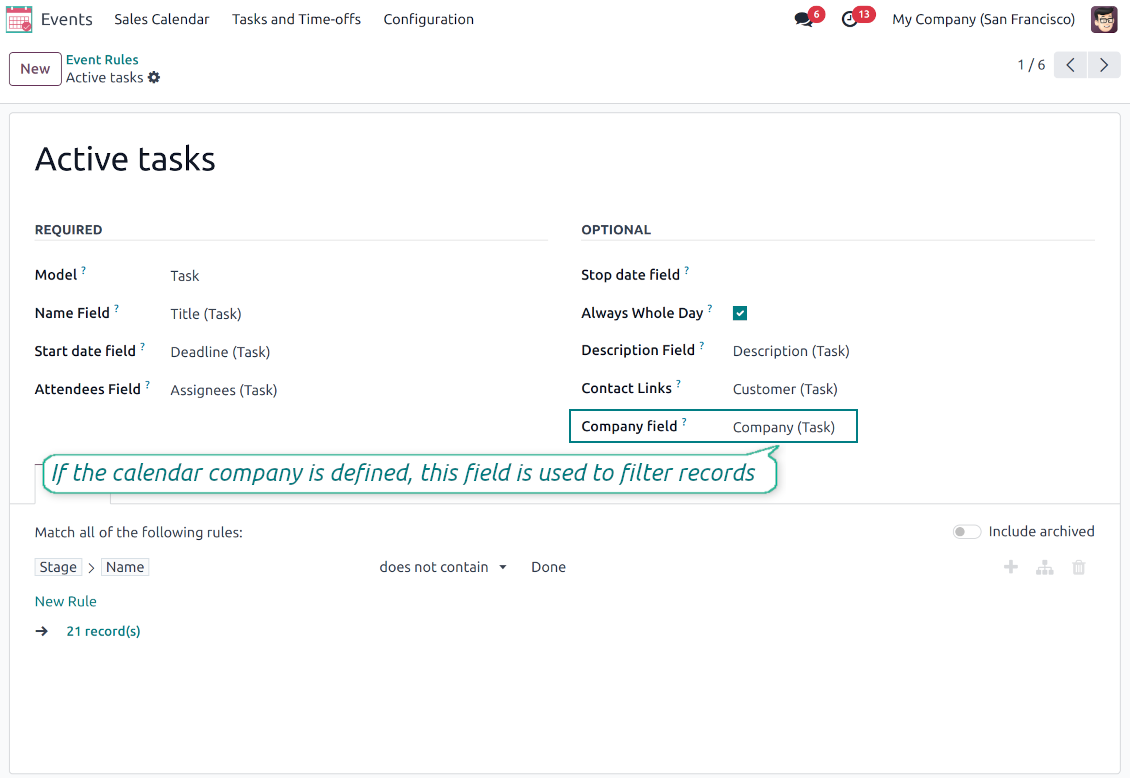Image resolution: width=1130 pixels, height=778 pixels.
Task: Add branch with the hierarchy icon
Action: click(x=1045, y=568)
